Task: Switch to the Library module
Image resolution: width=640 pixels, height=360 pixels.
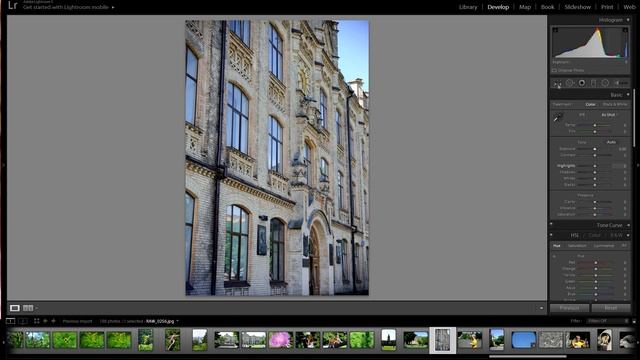Action: point(468,7)
